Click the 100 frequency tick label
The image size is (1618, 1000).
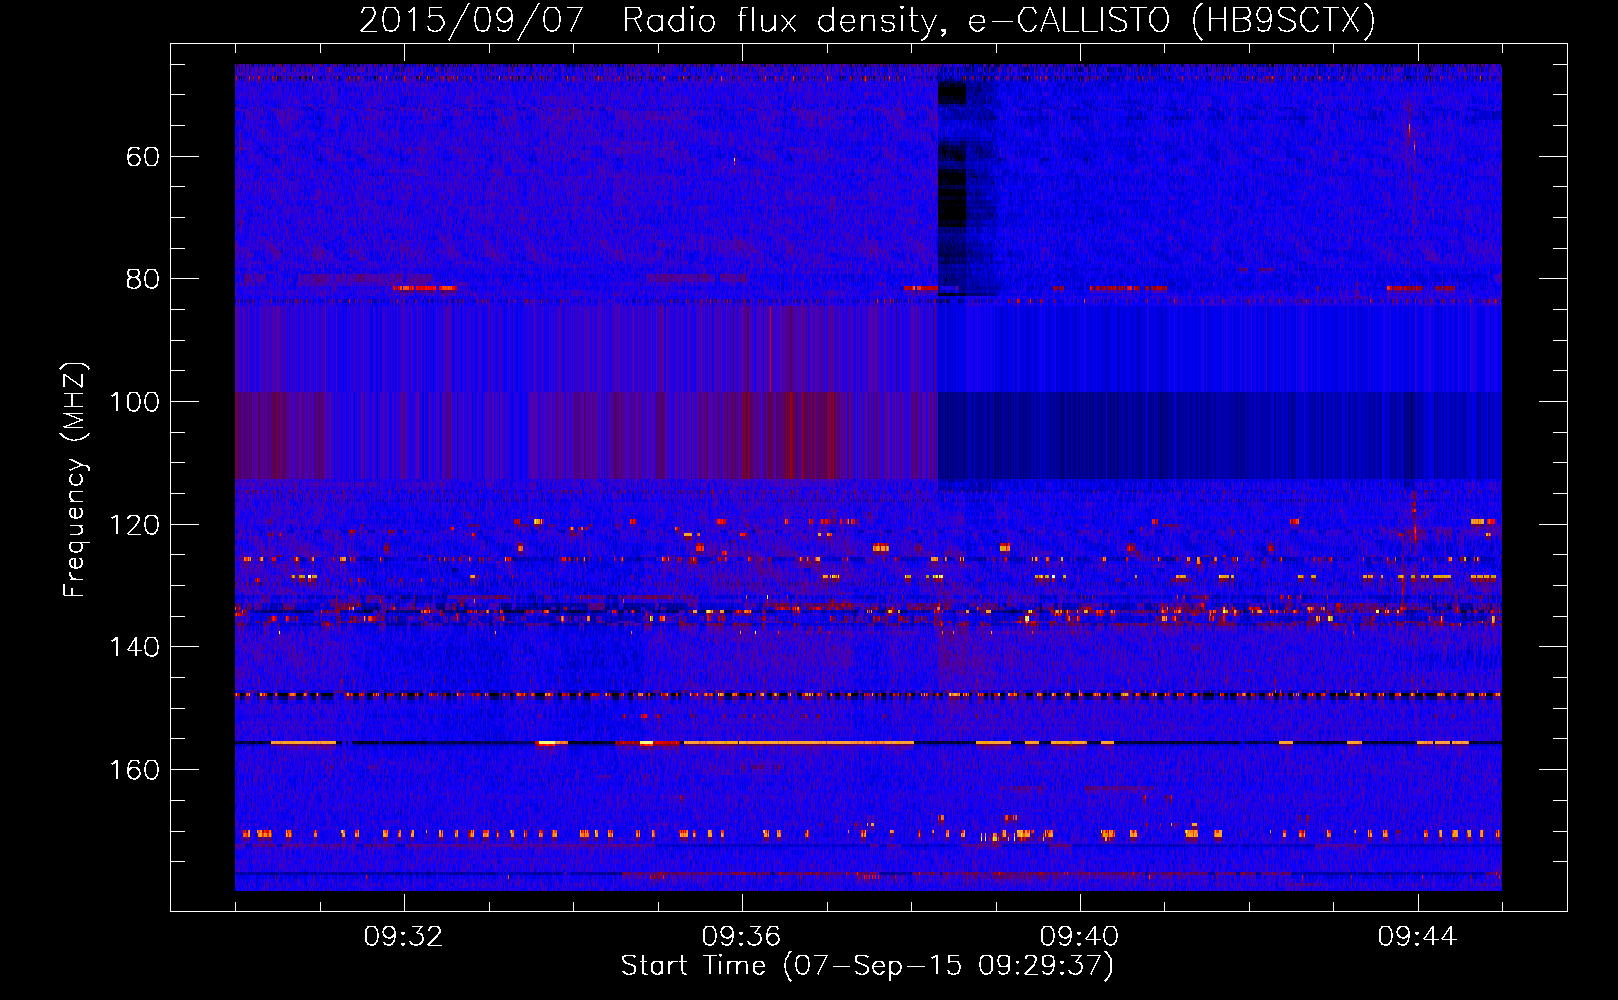click(134, 402)
